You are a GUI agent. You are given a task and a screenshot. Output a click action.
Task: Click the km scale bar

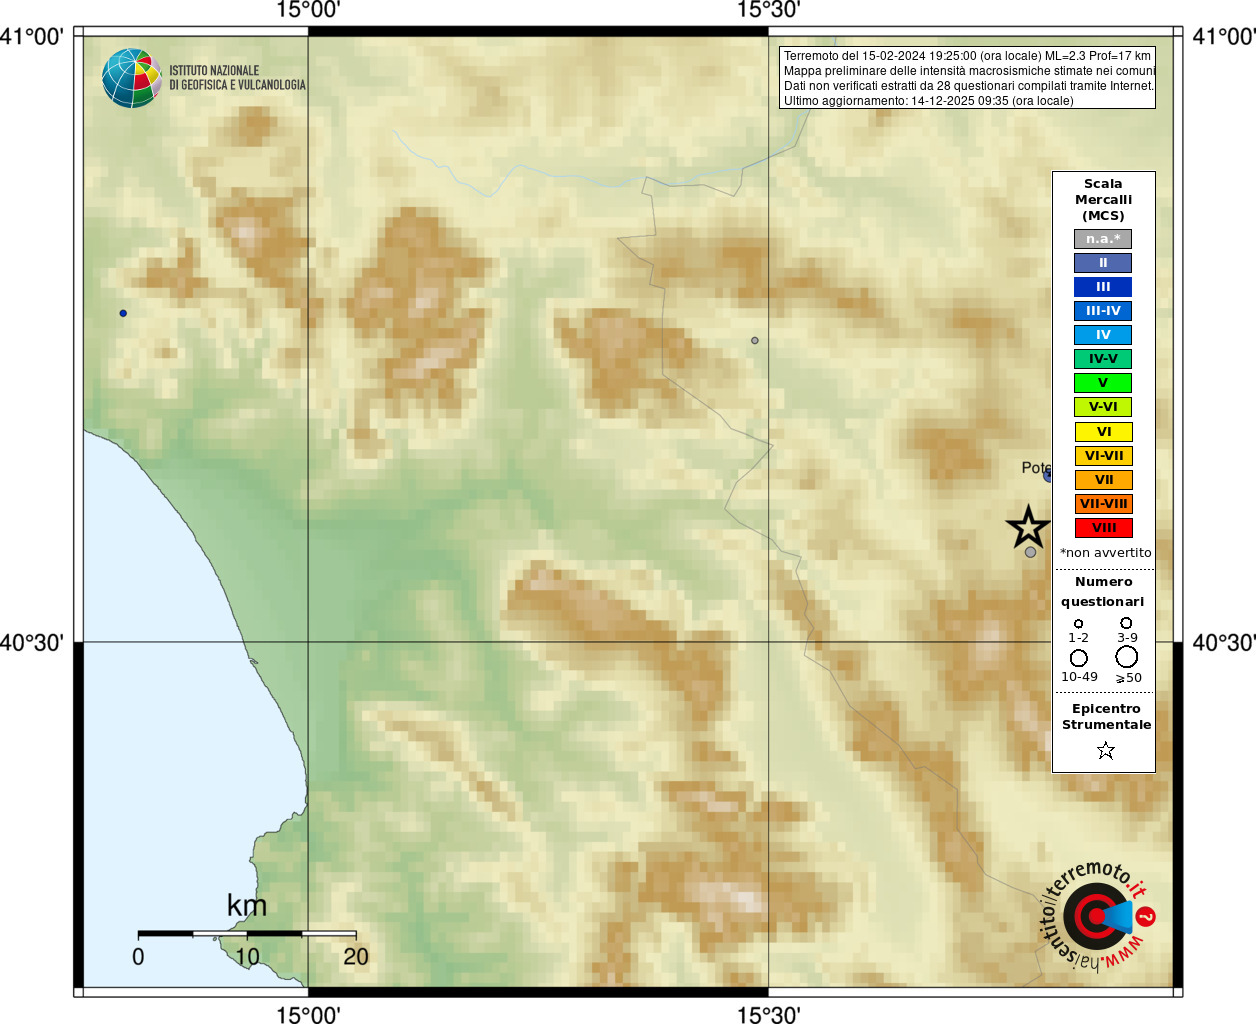247,934
